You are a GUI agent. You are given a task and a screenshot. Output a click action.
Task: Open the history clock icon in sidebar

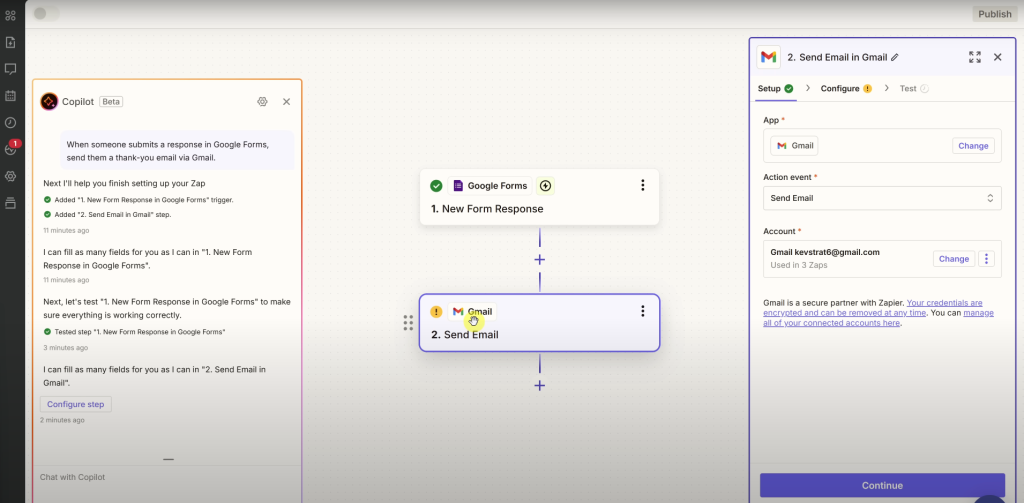pos(10,122)
